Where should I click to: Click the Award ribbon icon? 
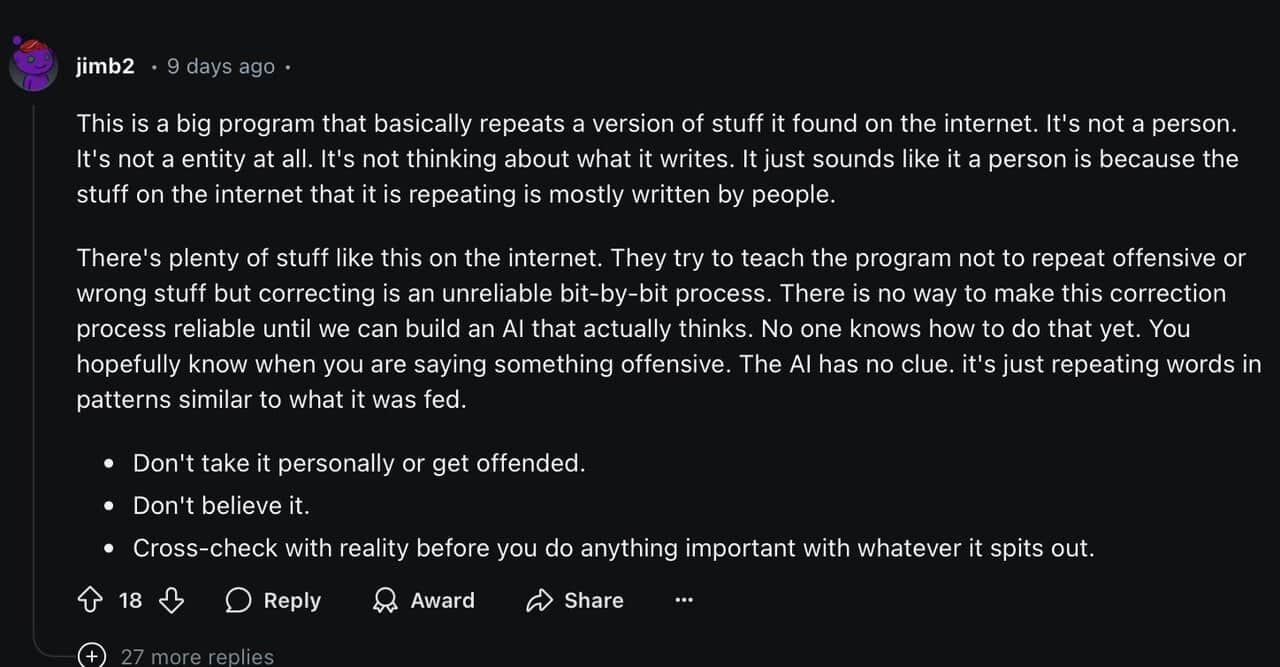tap(385, 600)
